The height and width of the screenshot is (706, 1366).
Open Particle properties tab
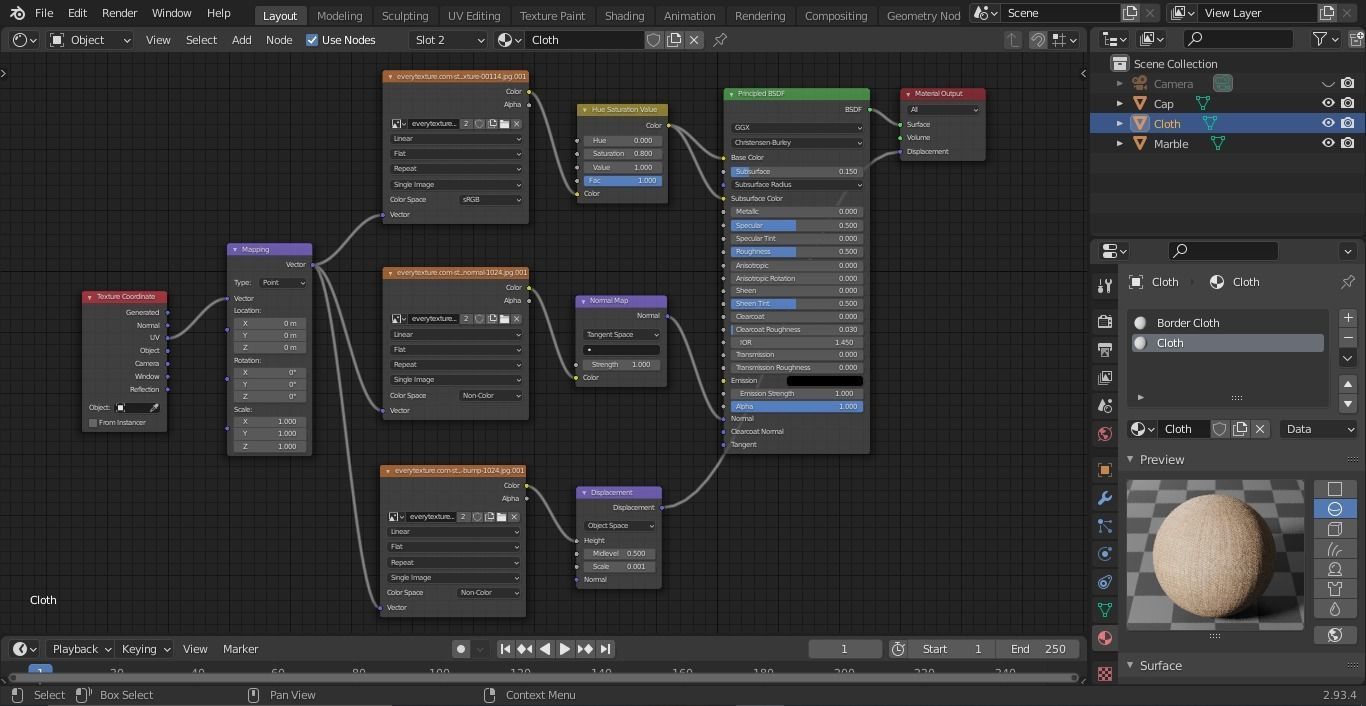coord(1105,526)
